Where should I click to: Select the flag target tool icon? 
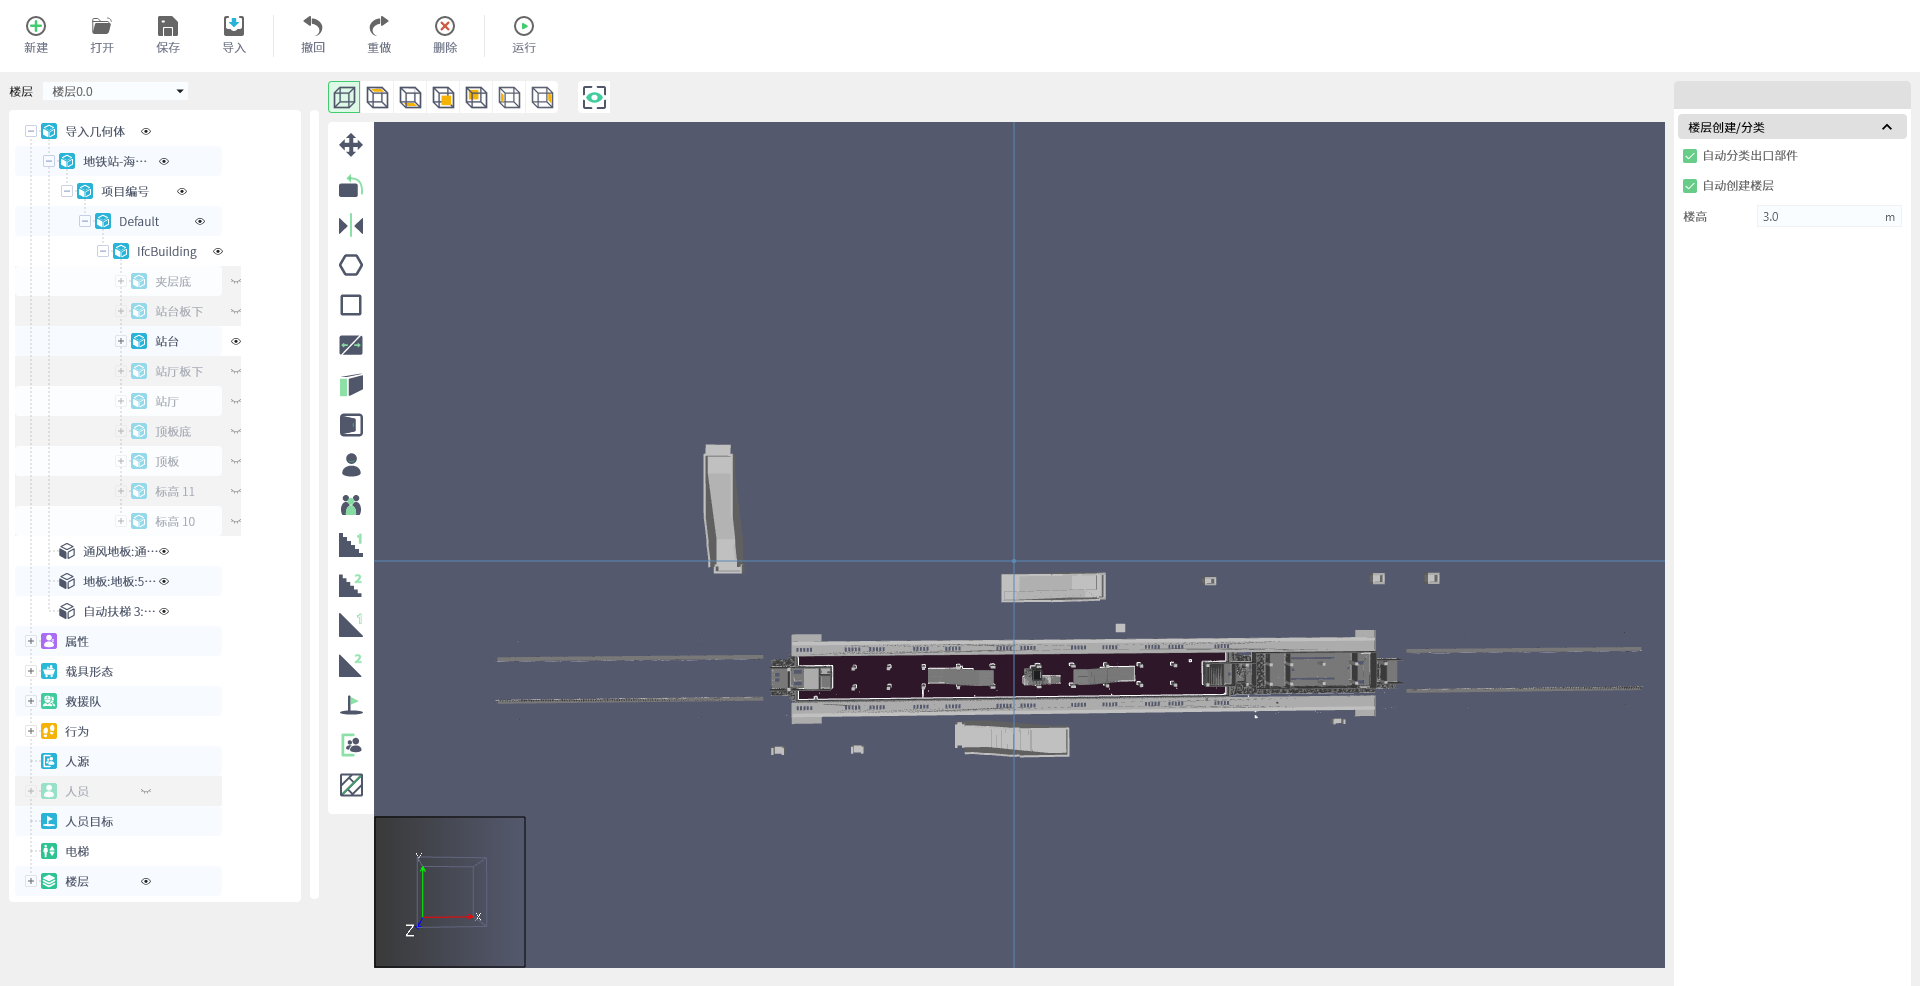pyautogui.click(x=351, y=705)
